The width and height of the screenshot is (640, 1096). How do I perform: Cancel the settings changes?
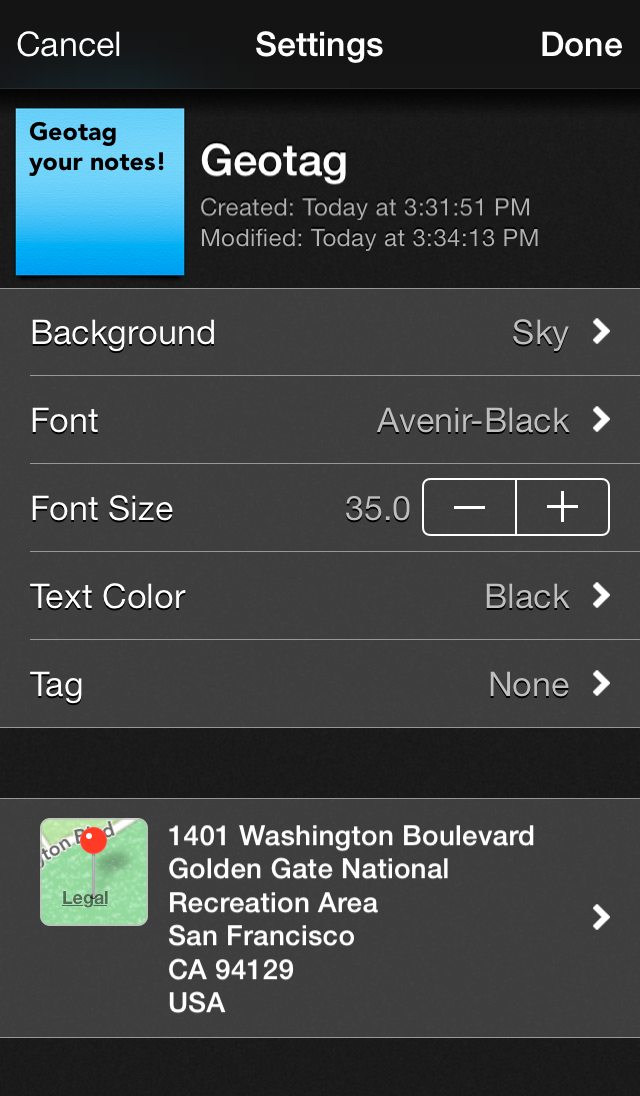coord(68,45)
